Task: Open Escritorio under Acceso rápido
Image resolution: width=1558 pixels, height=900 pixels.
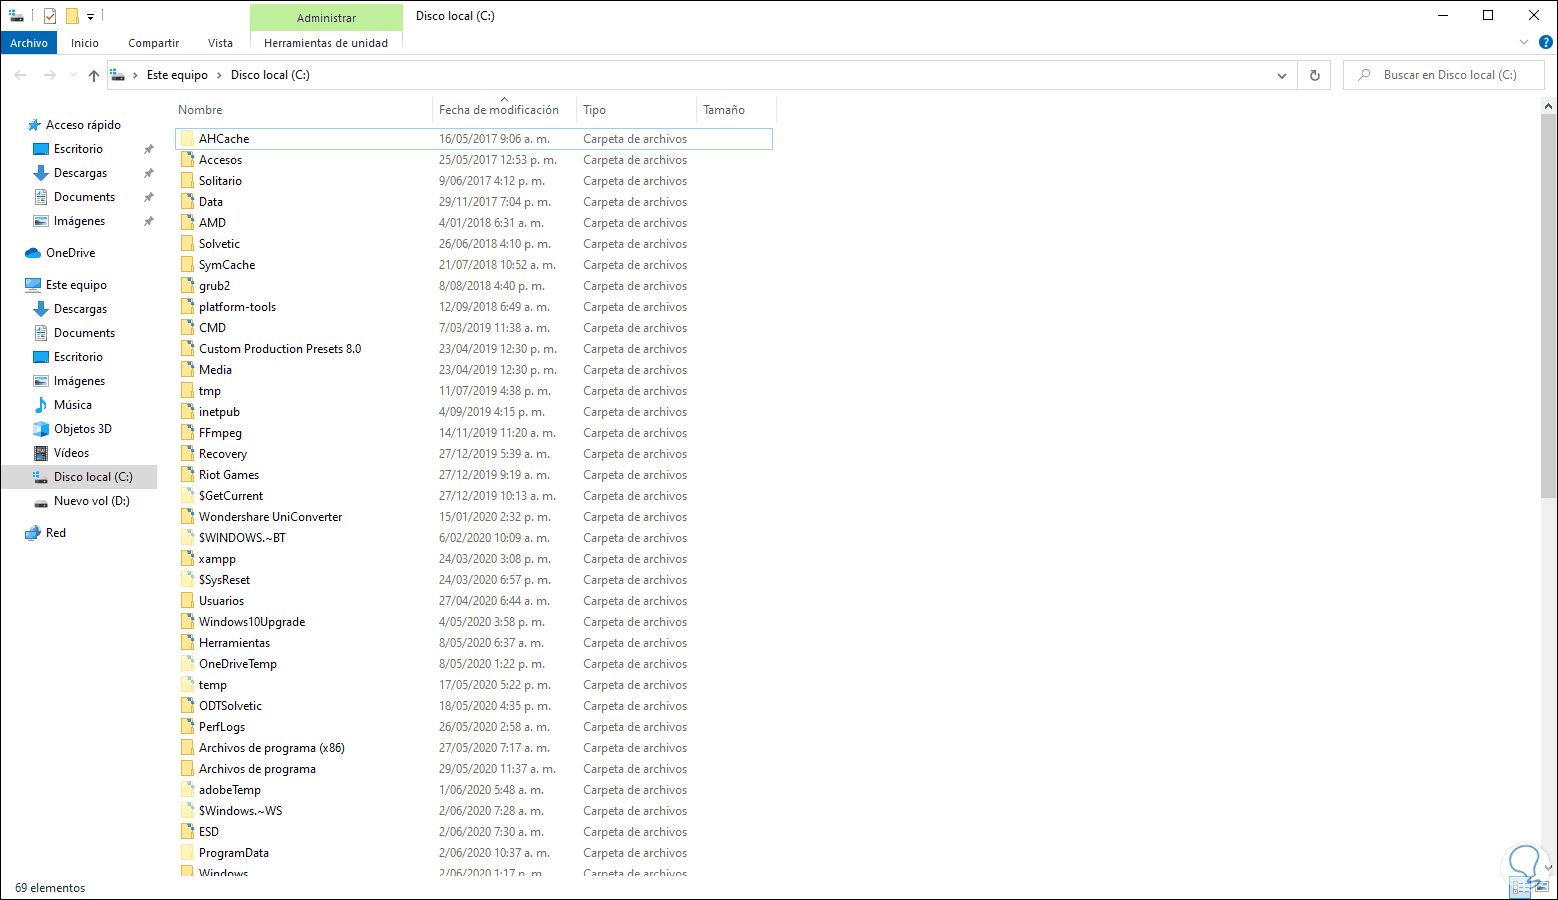Action: (78, 149)
